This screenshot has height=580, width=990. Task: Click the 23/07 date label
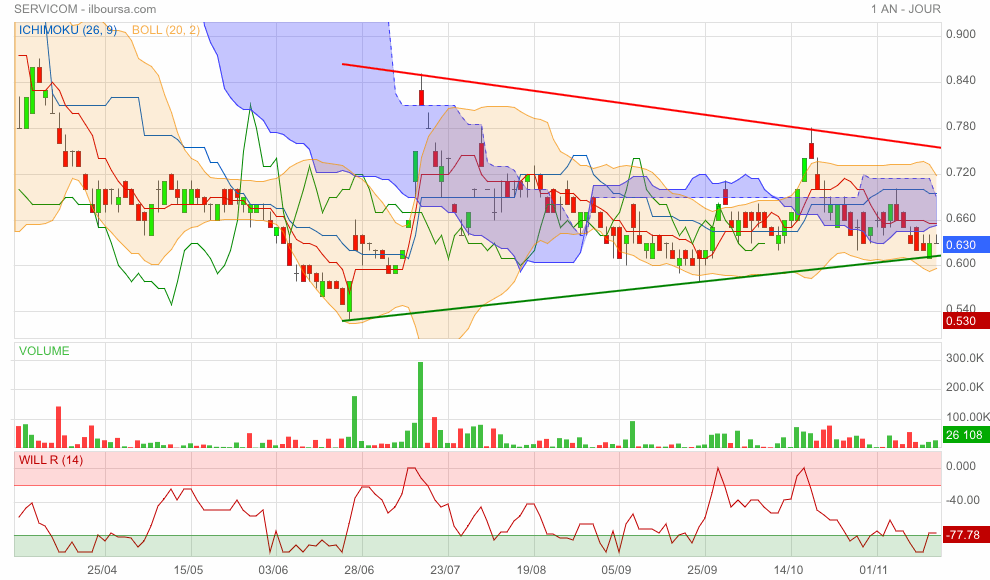(445, 570)
